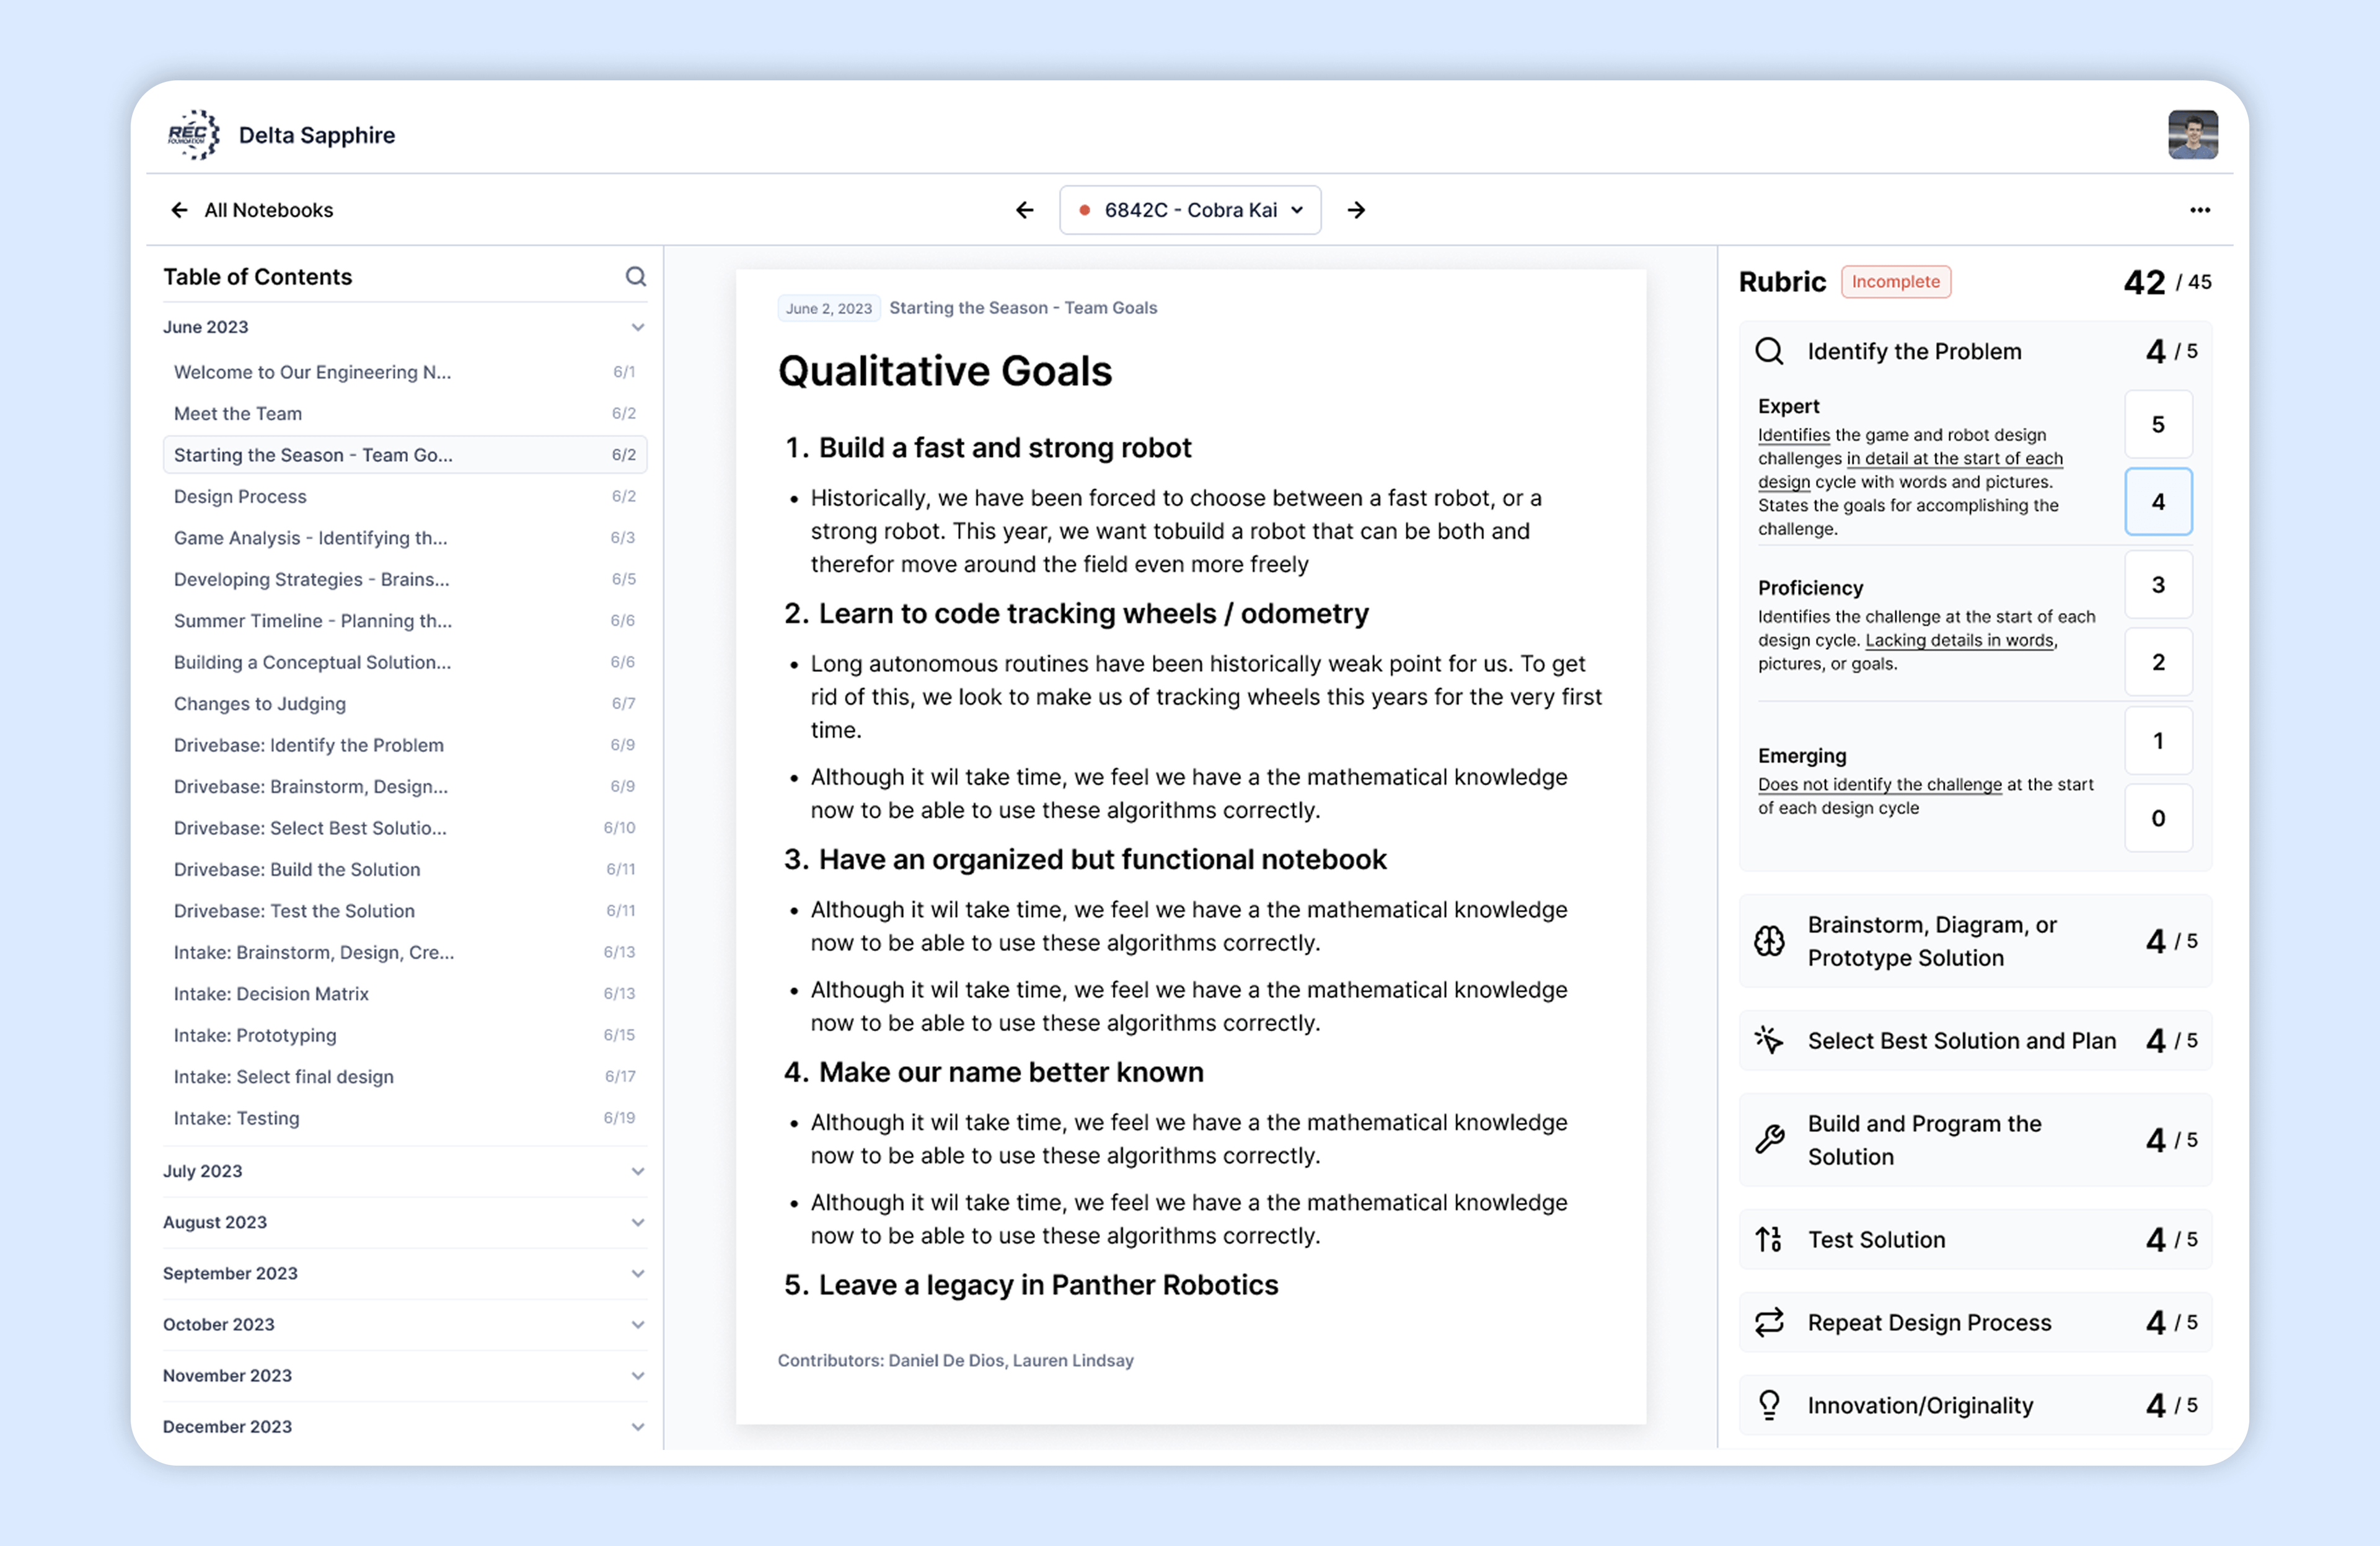Click the Build and Program wrench icon
This screenshot has width=2380, height=1546.
click(1769, 1140)
